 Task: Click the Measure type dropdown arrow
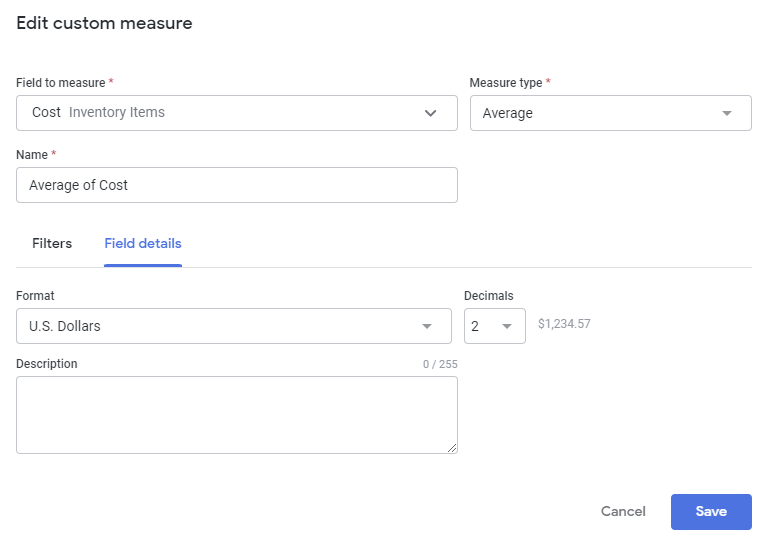point(727,113)
